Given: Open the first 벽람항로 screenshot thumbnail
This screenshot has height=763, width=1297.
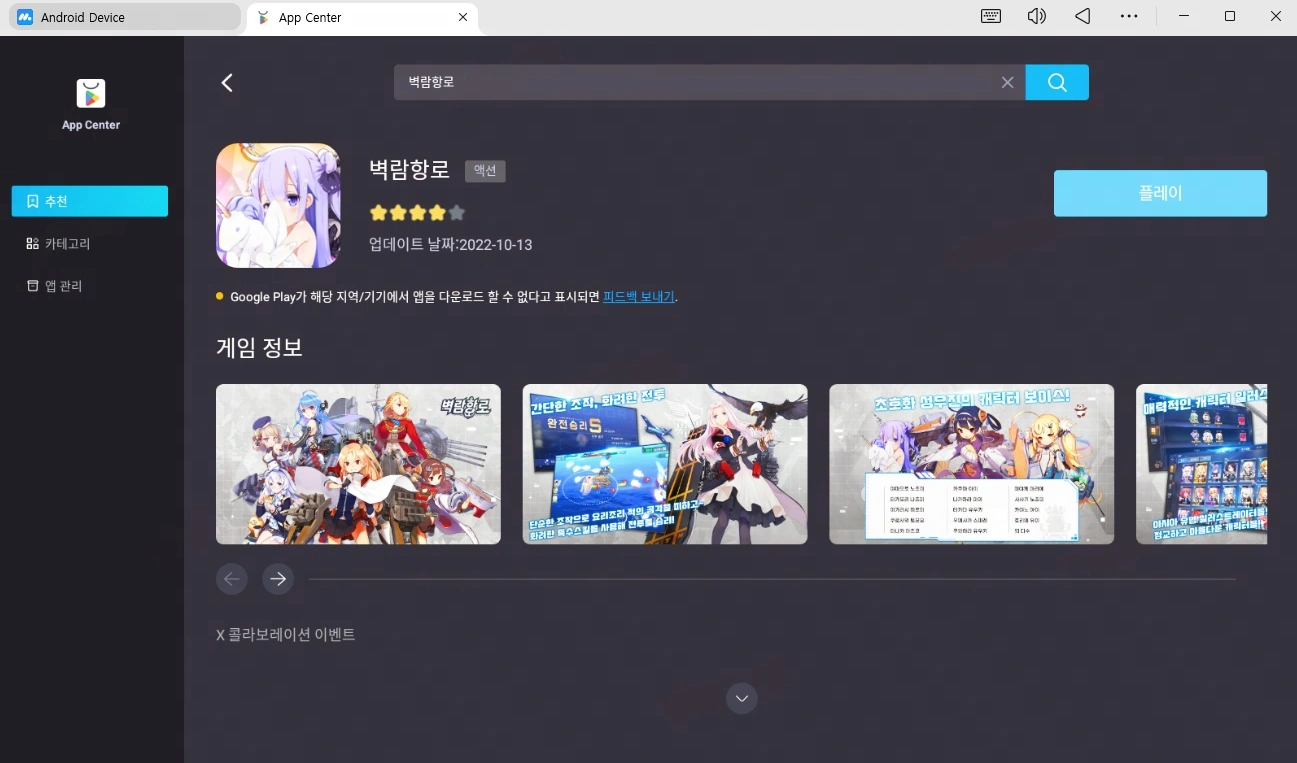Looking at the screenshot, I should click(358, 463).
